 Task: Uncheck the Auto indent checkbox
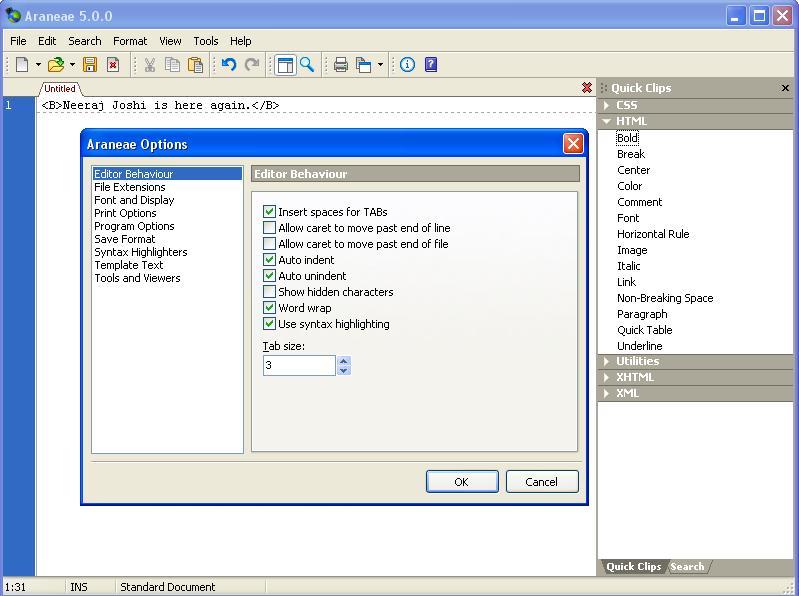point(269,259)
